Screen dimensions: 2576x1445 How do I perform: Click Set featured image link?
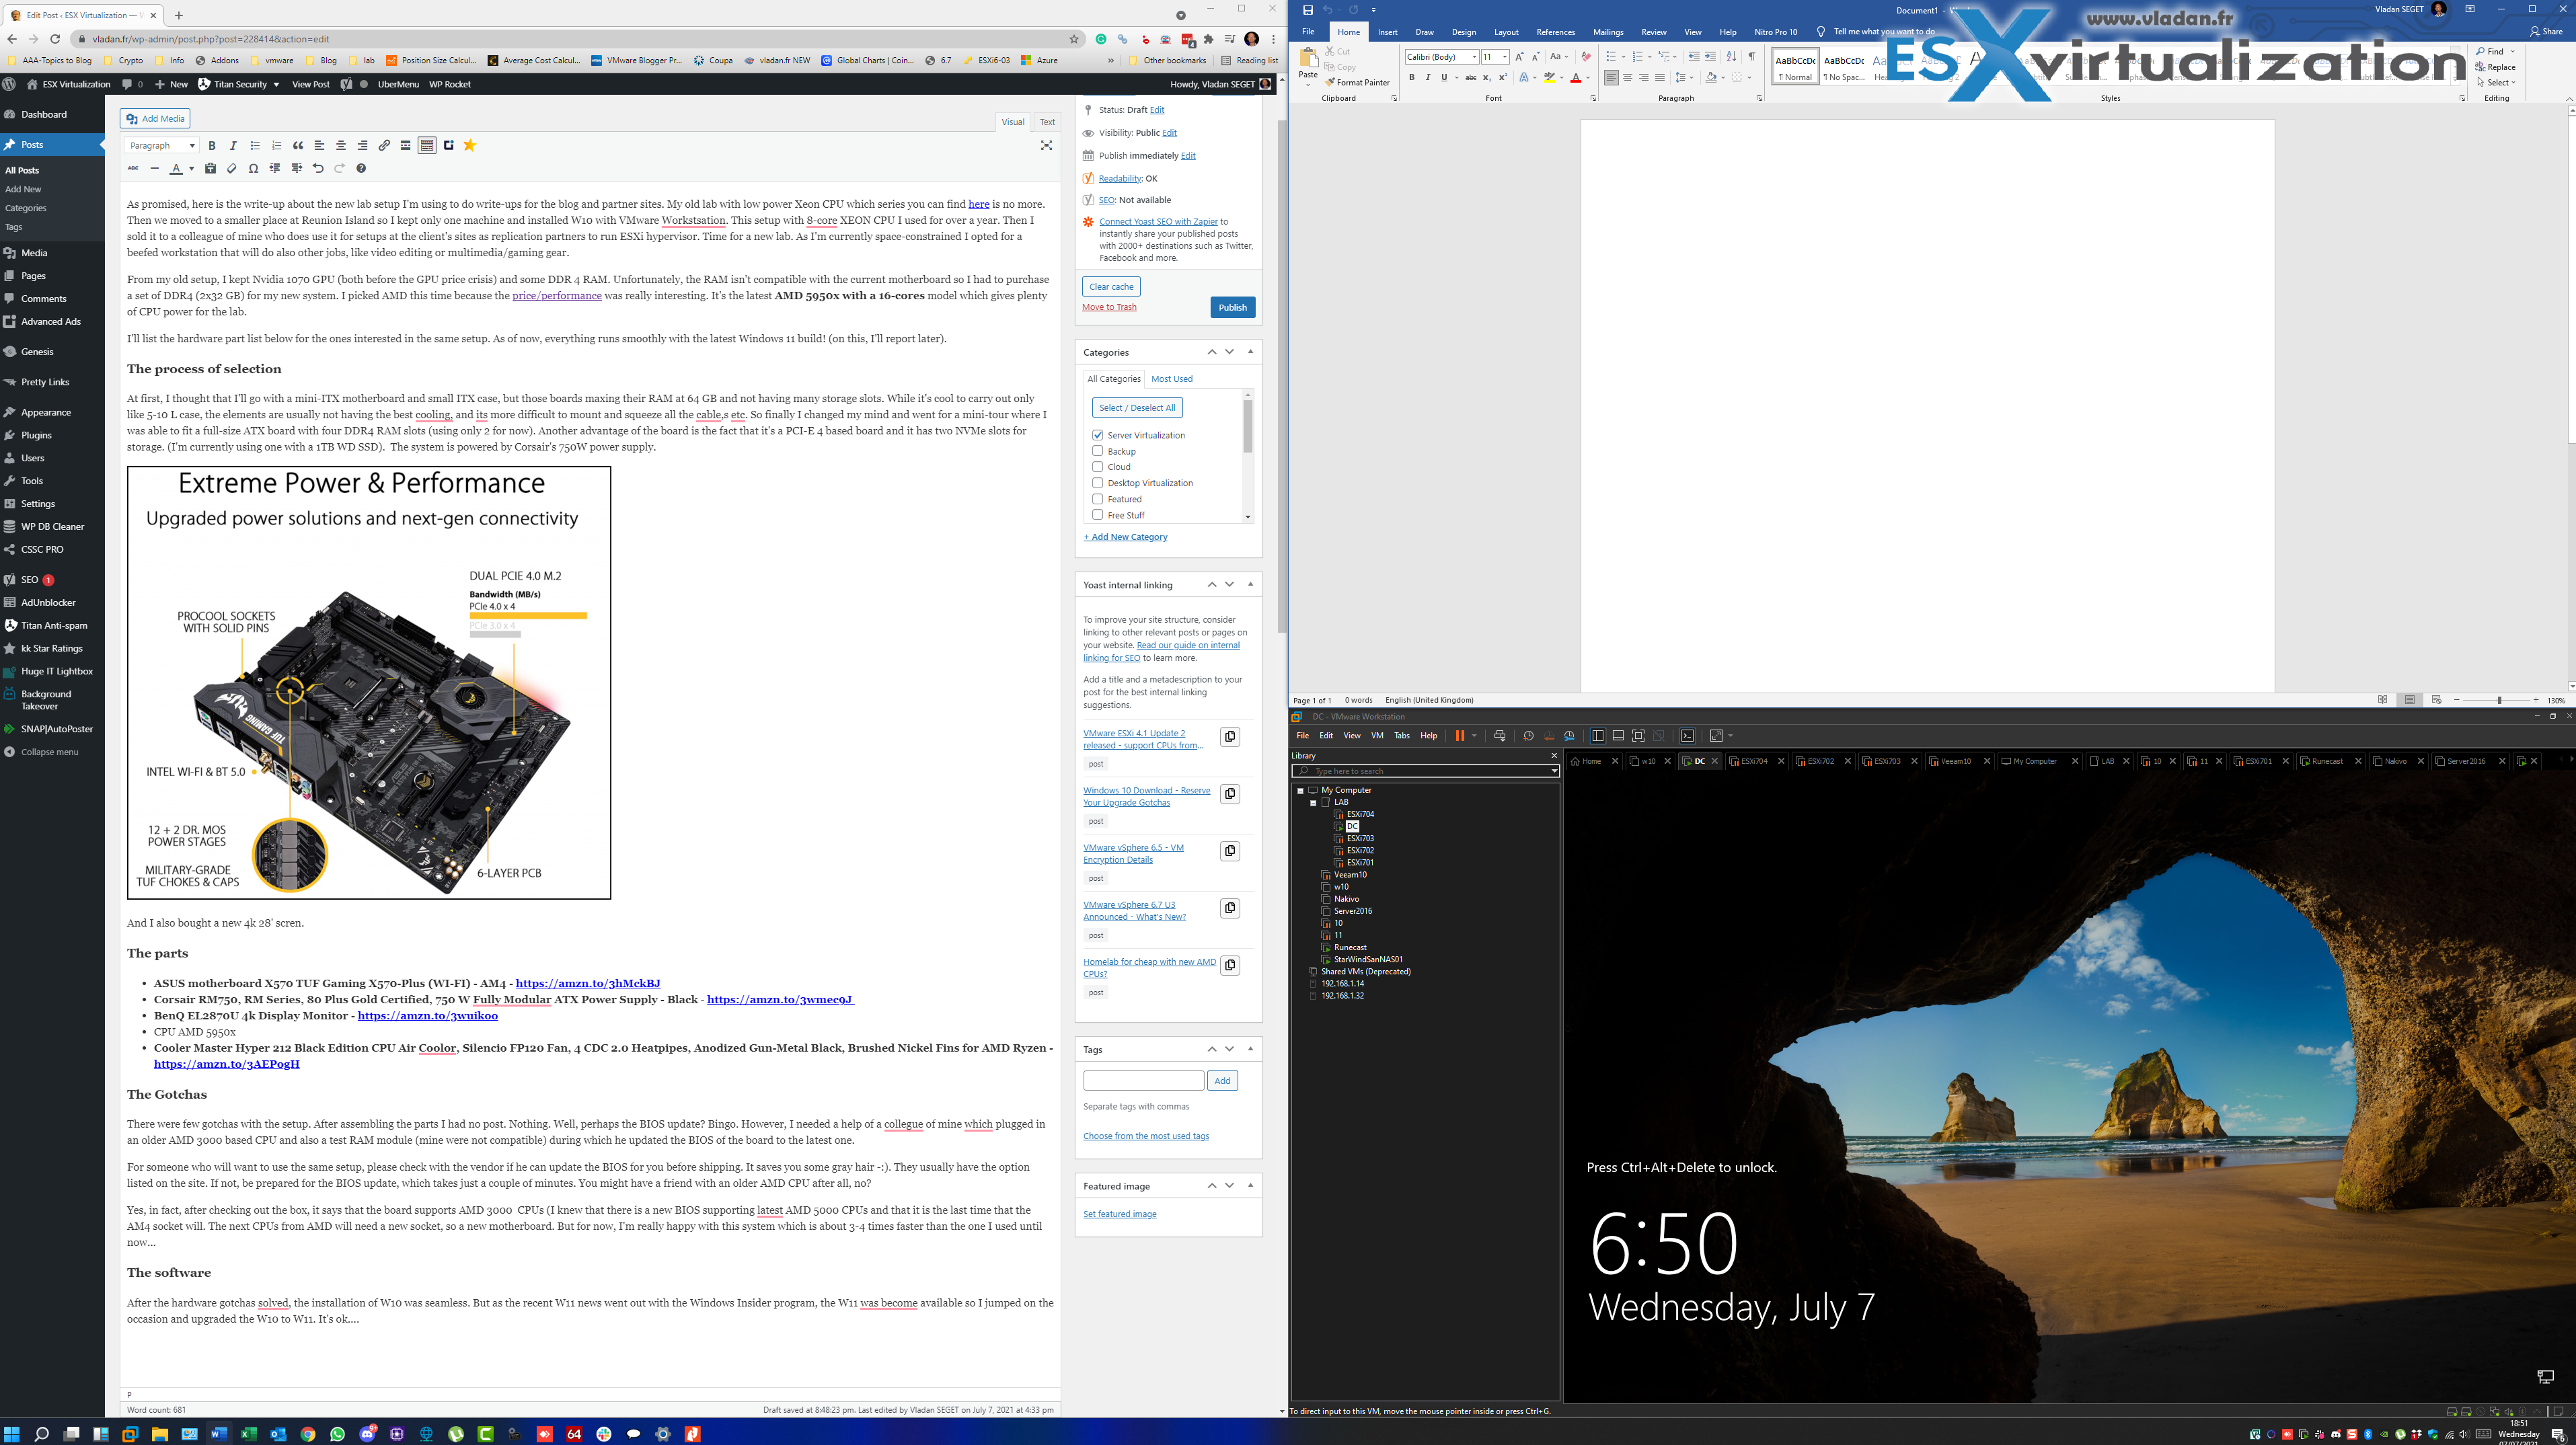point(1119,1214)
